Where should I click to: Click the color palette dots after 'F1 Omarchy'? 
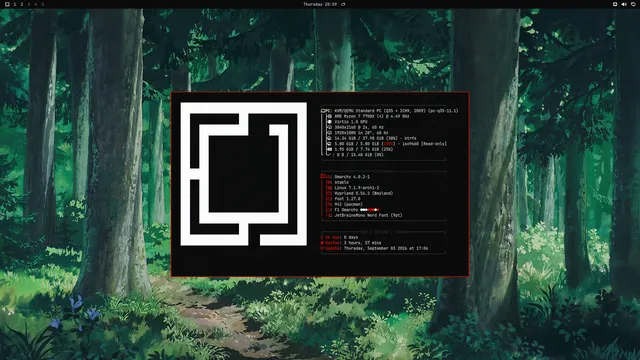(x=370, y=210)
